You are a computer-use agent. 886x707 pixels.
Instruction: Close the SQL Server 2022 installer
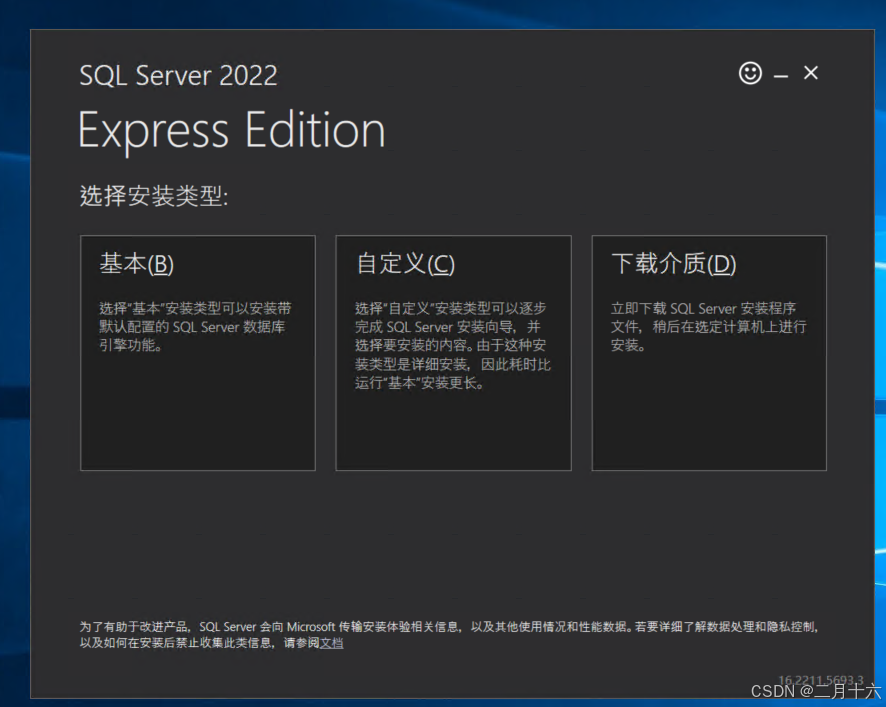tap(811, 73)
